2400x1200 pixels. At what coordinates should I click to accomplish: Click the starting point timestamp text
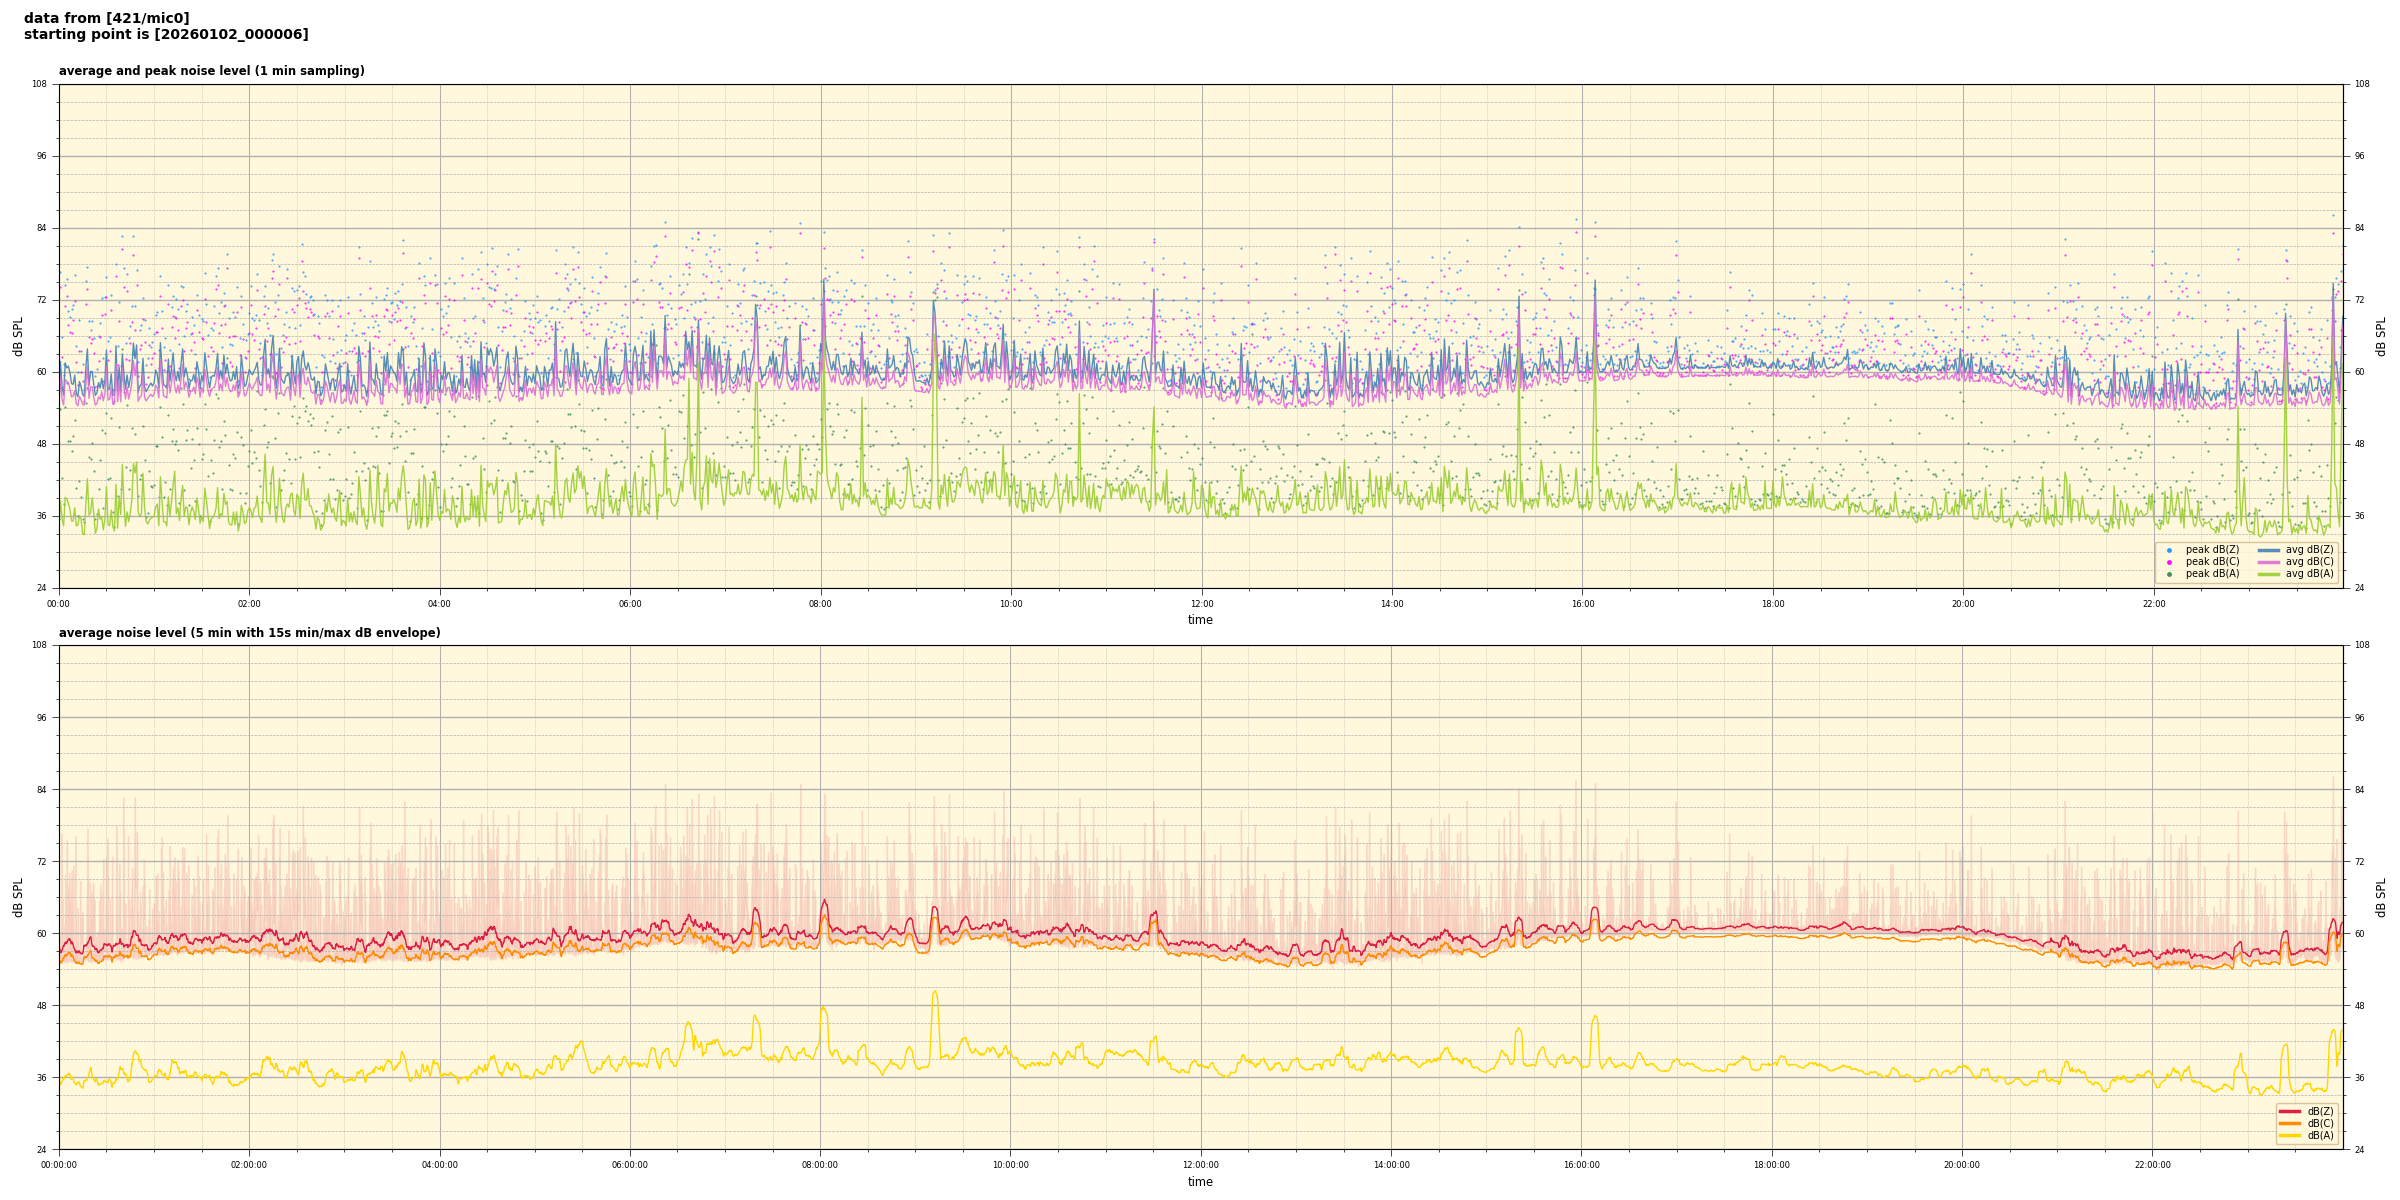pos(166,35)
